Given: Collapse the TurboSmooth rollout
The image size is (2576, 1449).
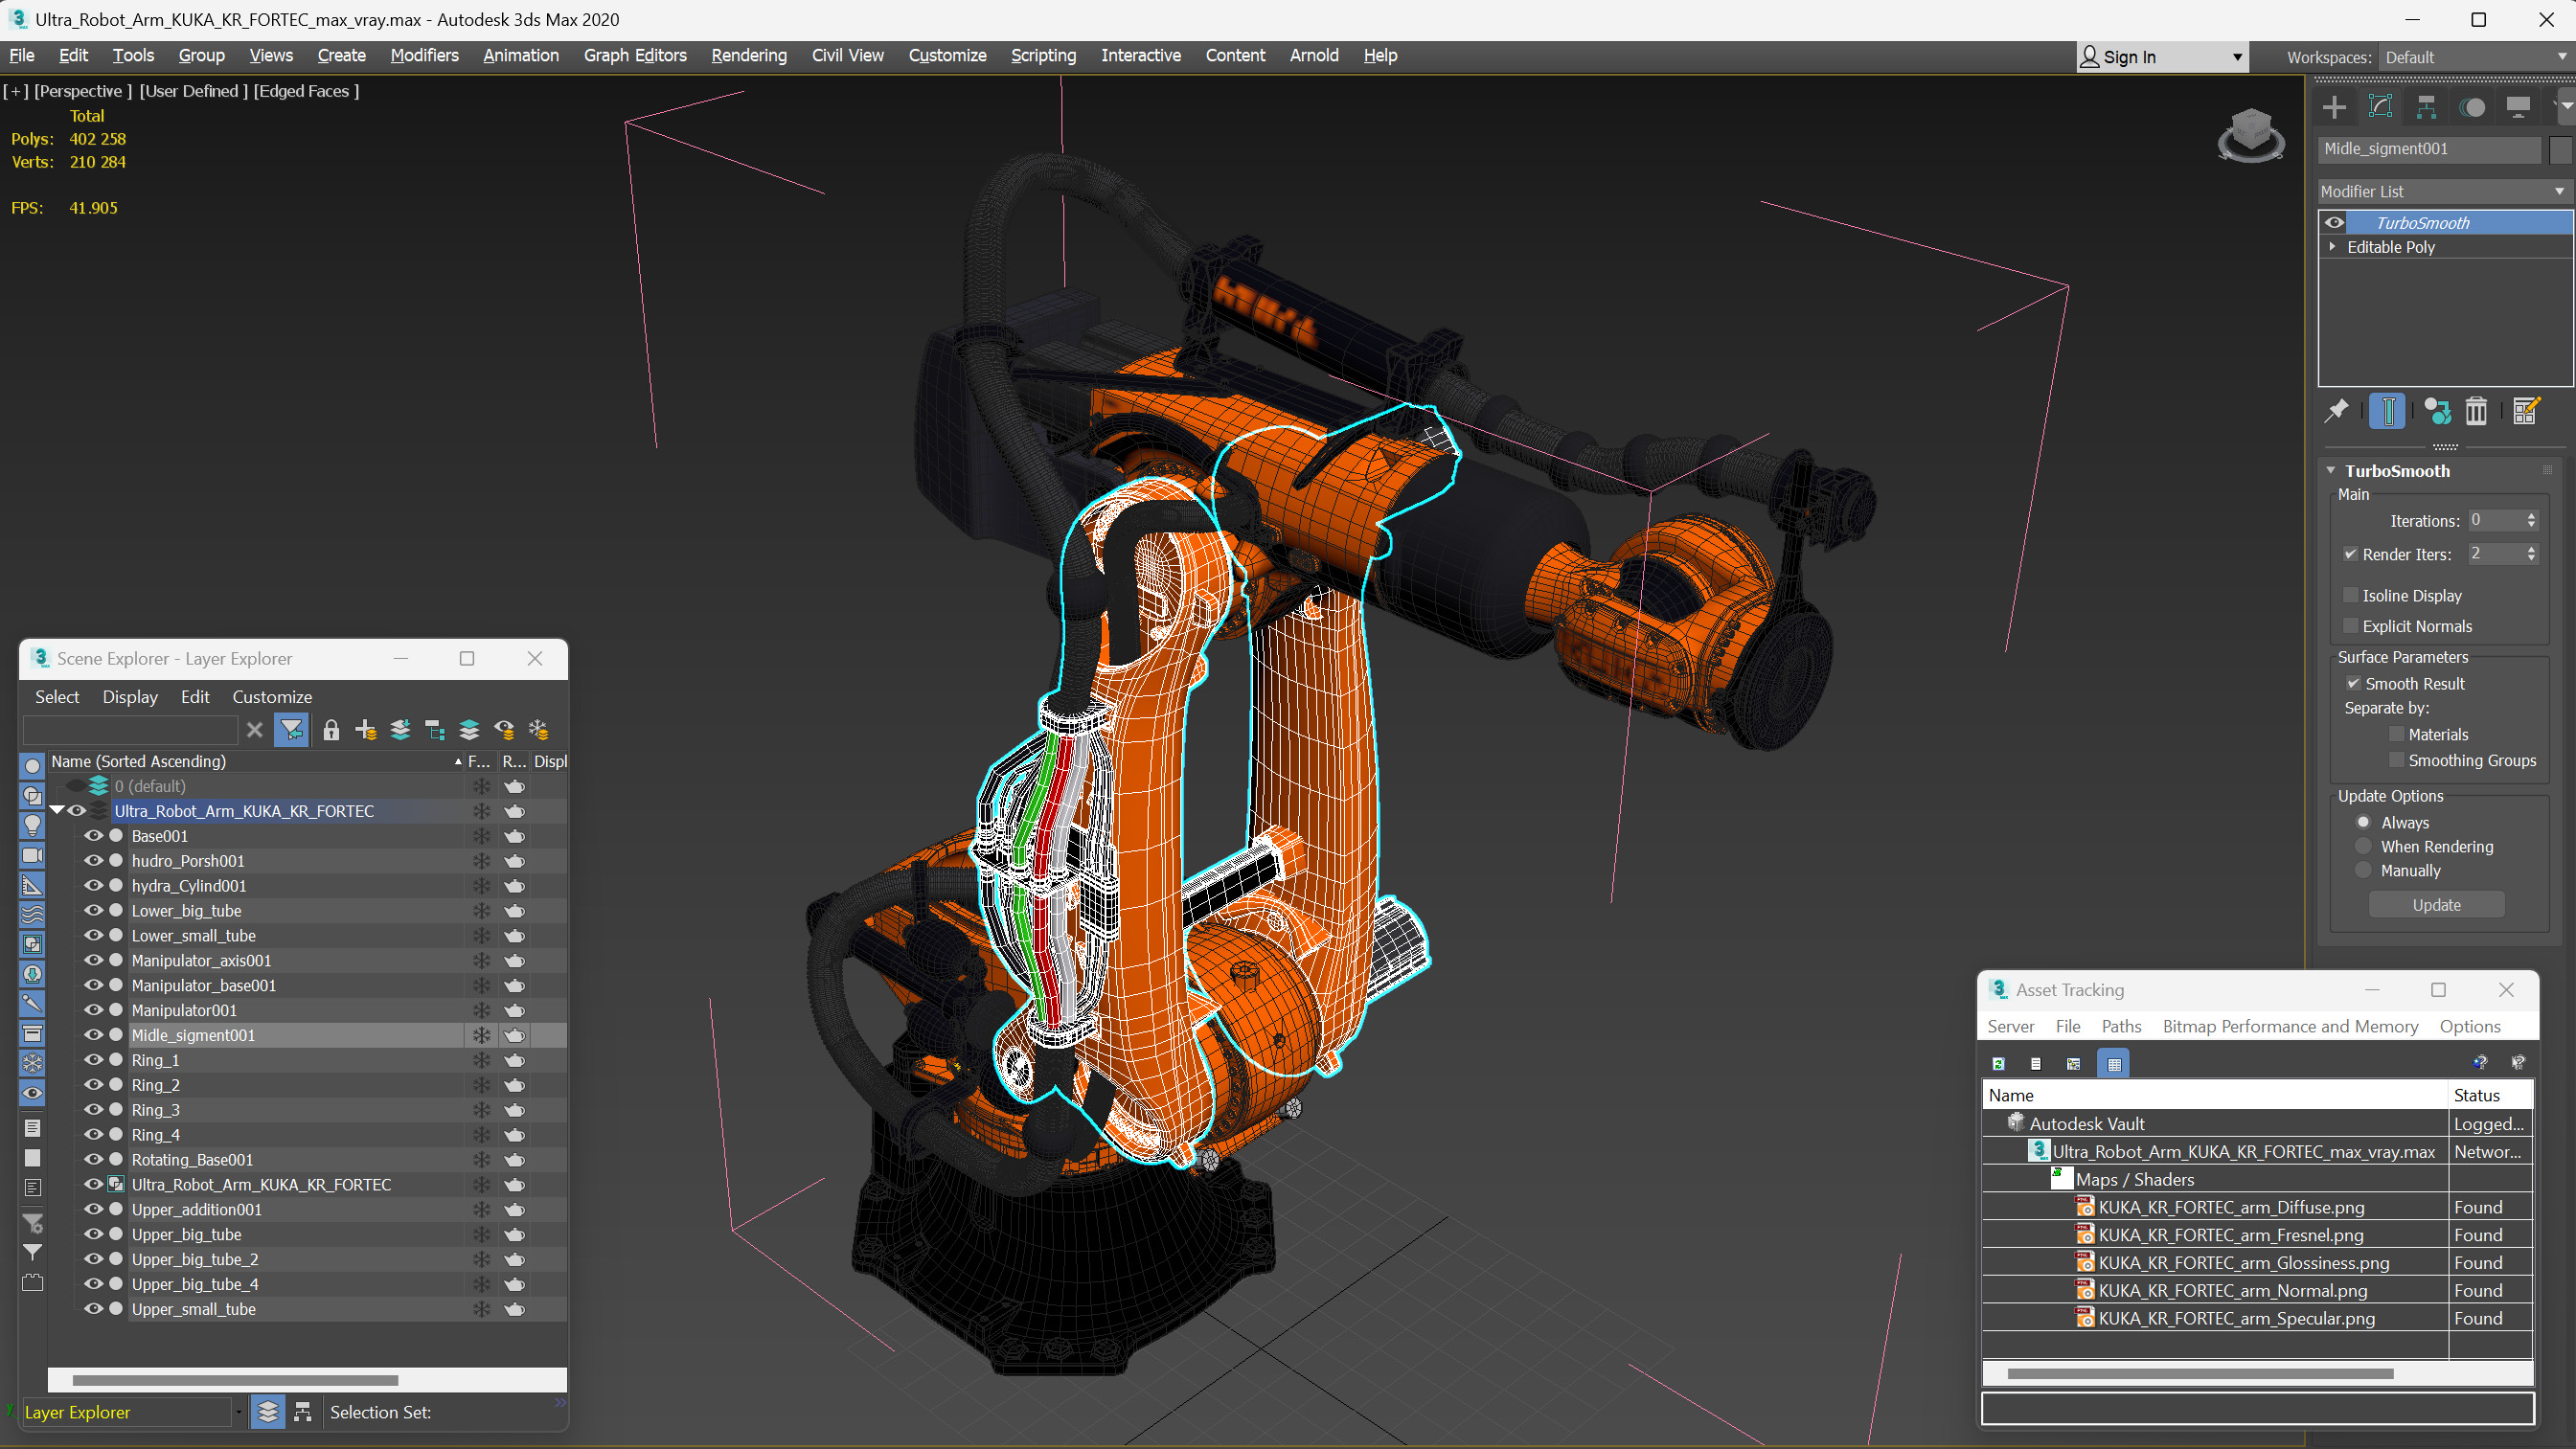Looking at the screenshot, I should coord(2330,470).
